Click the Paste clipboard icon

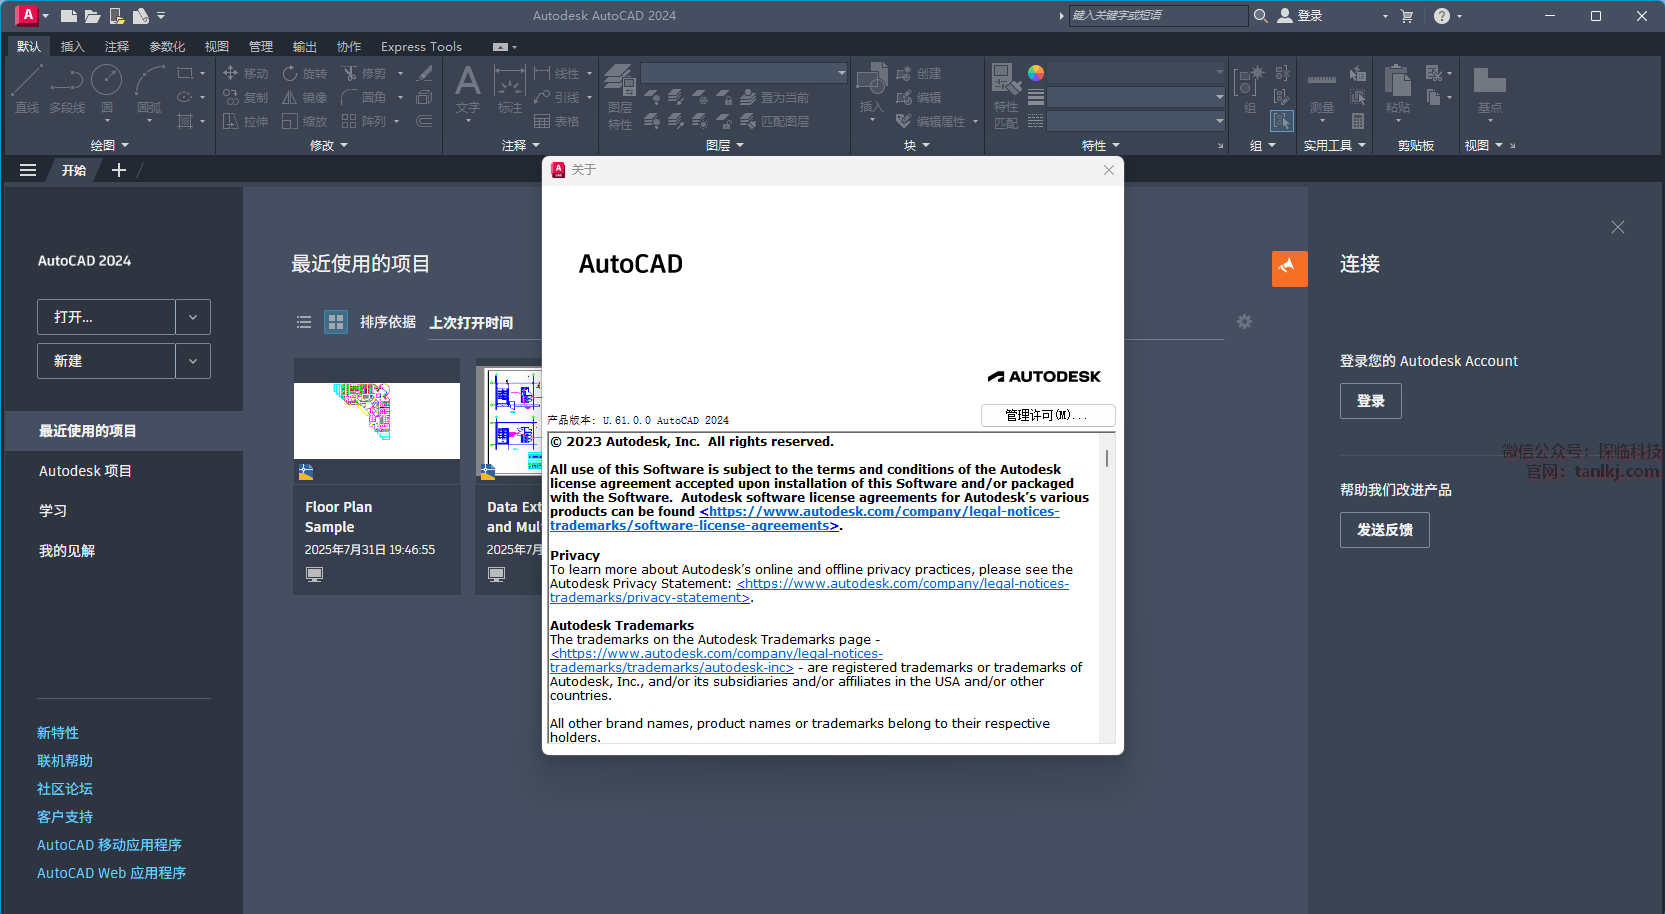point(1397,86)
